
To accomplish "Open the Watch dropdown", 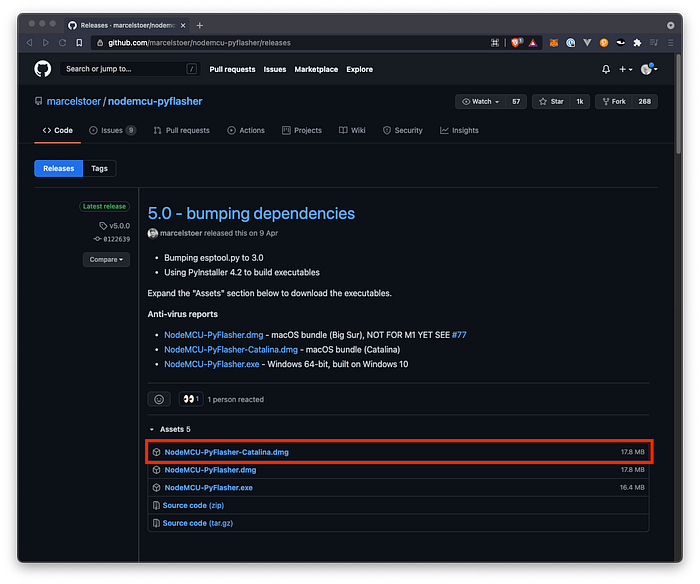I will [480, 101].
